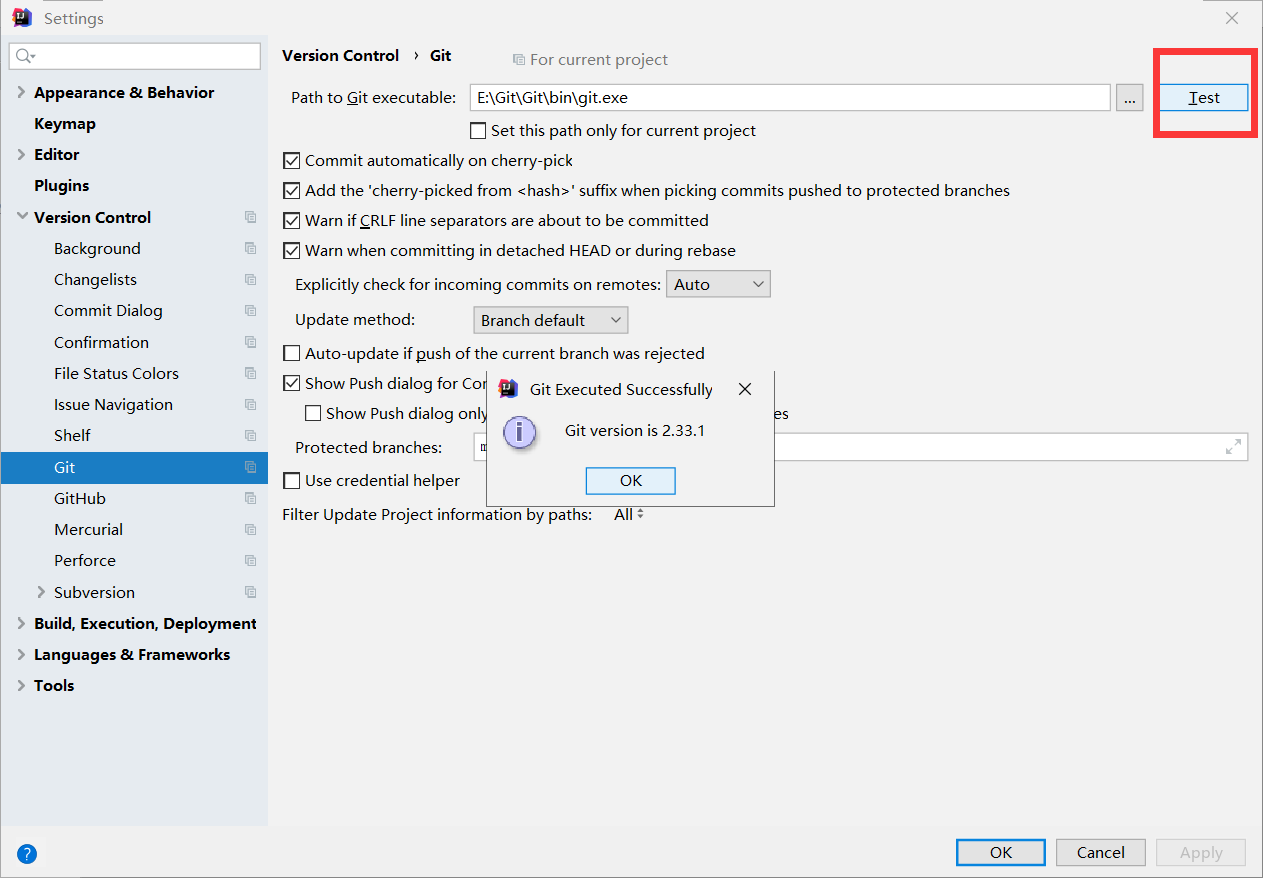
Task: Click the browse '...' button for Git path
Action: pos(1130,97)
